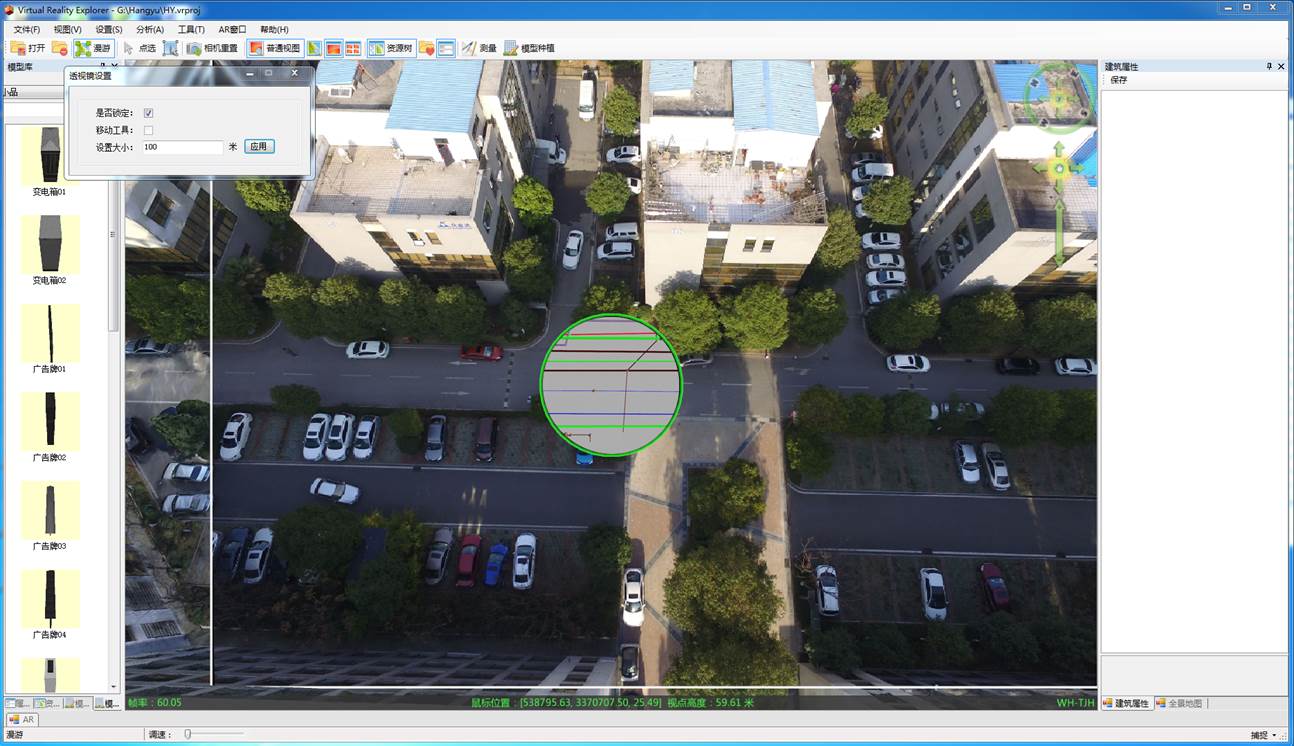Adjust the 调速 speed slider
1294x746 pixels.
tap(187, 735)
